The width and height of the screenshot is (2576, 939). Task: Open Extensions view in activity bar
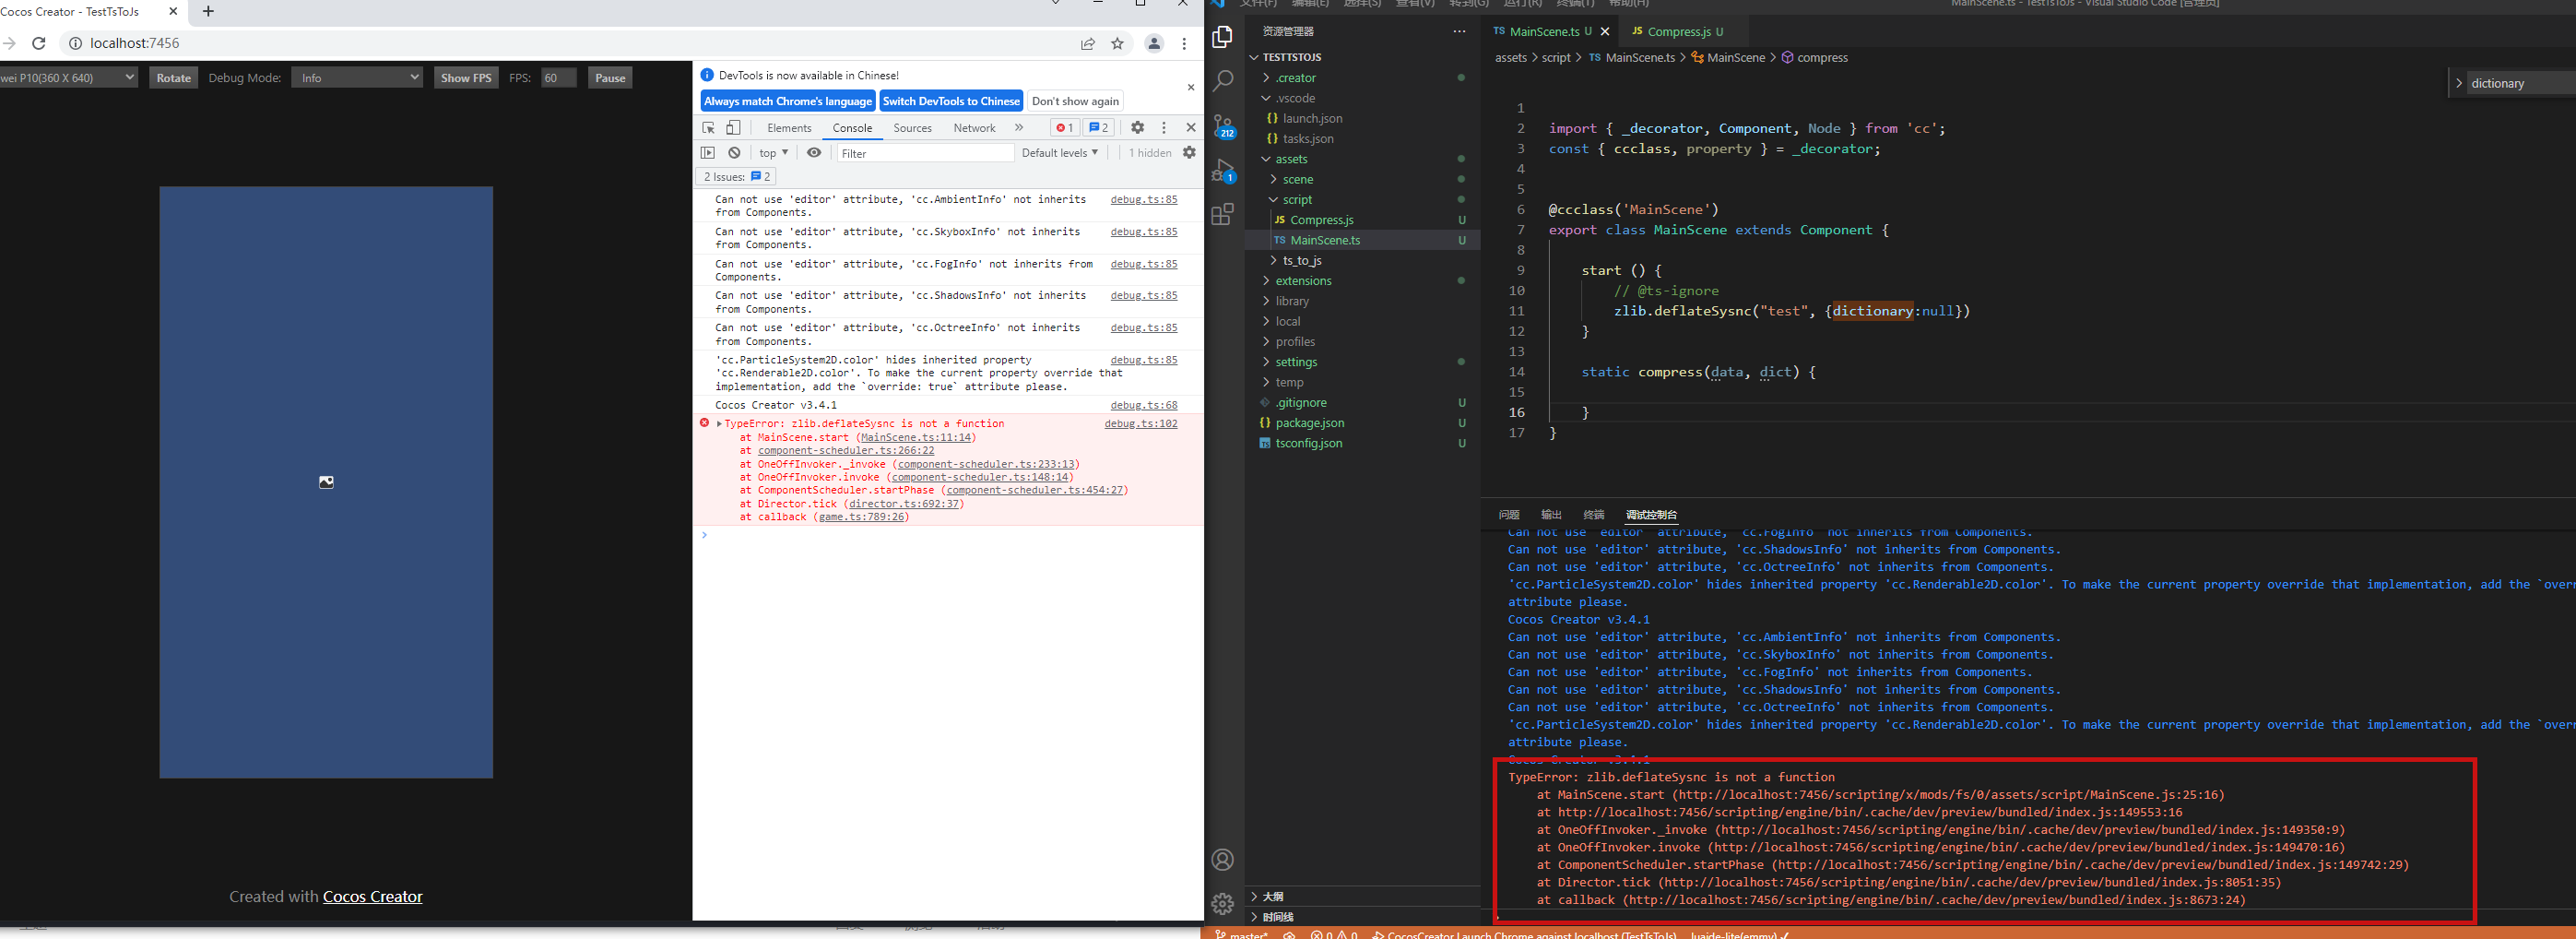[x=1223, y=215]
